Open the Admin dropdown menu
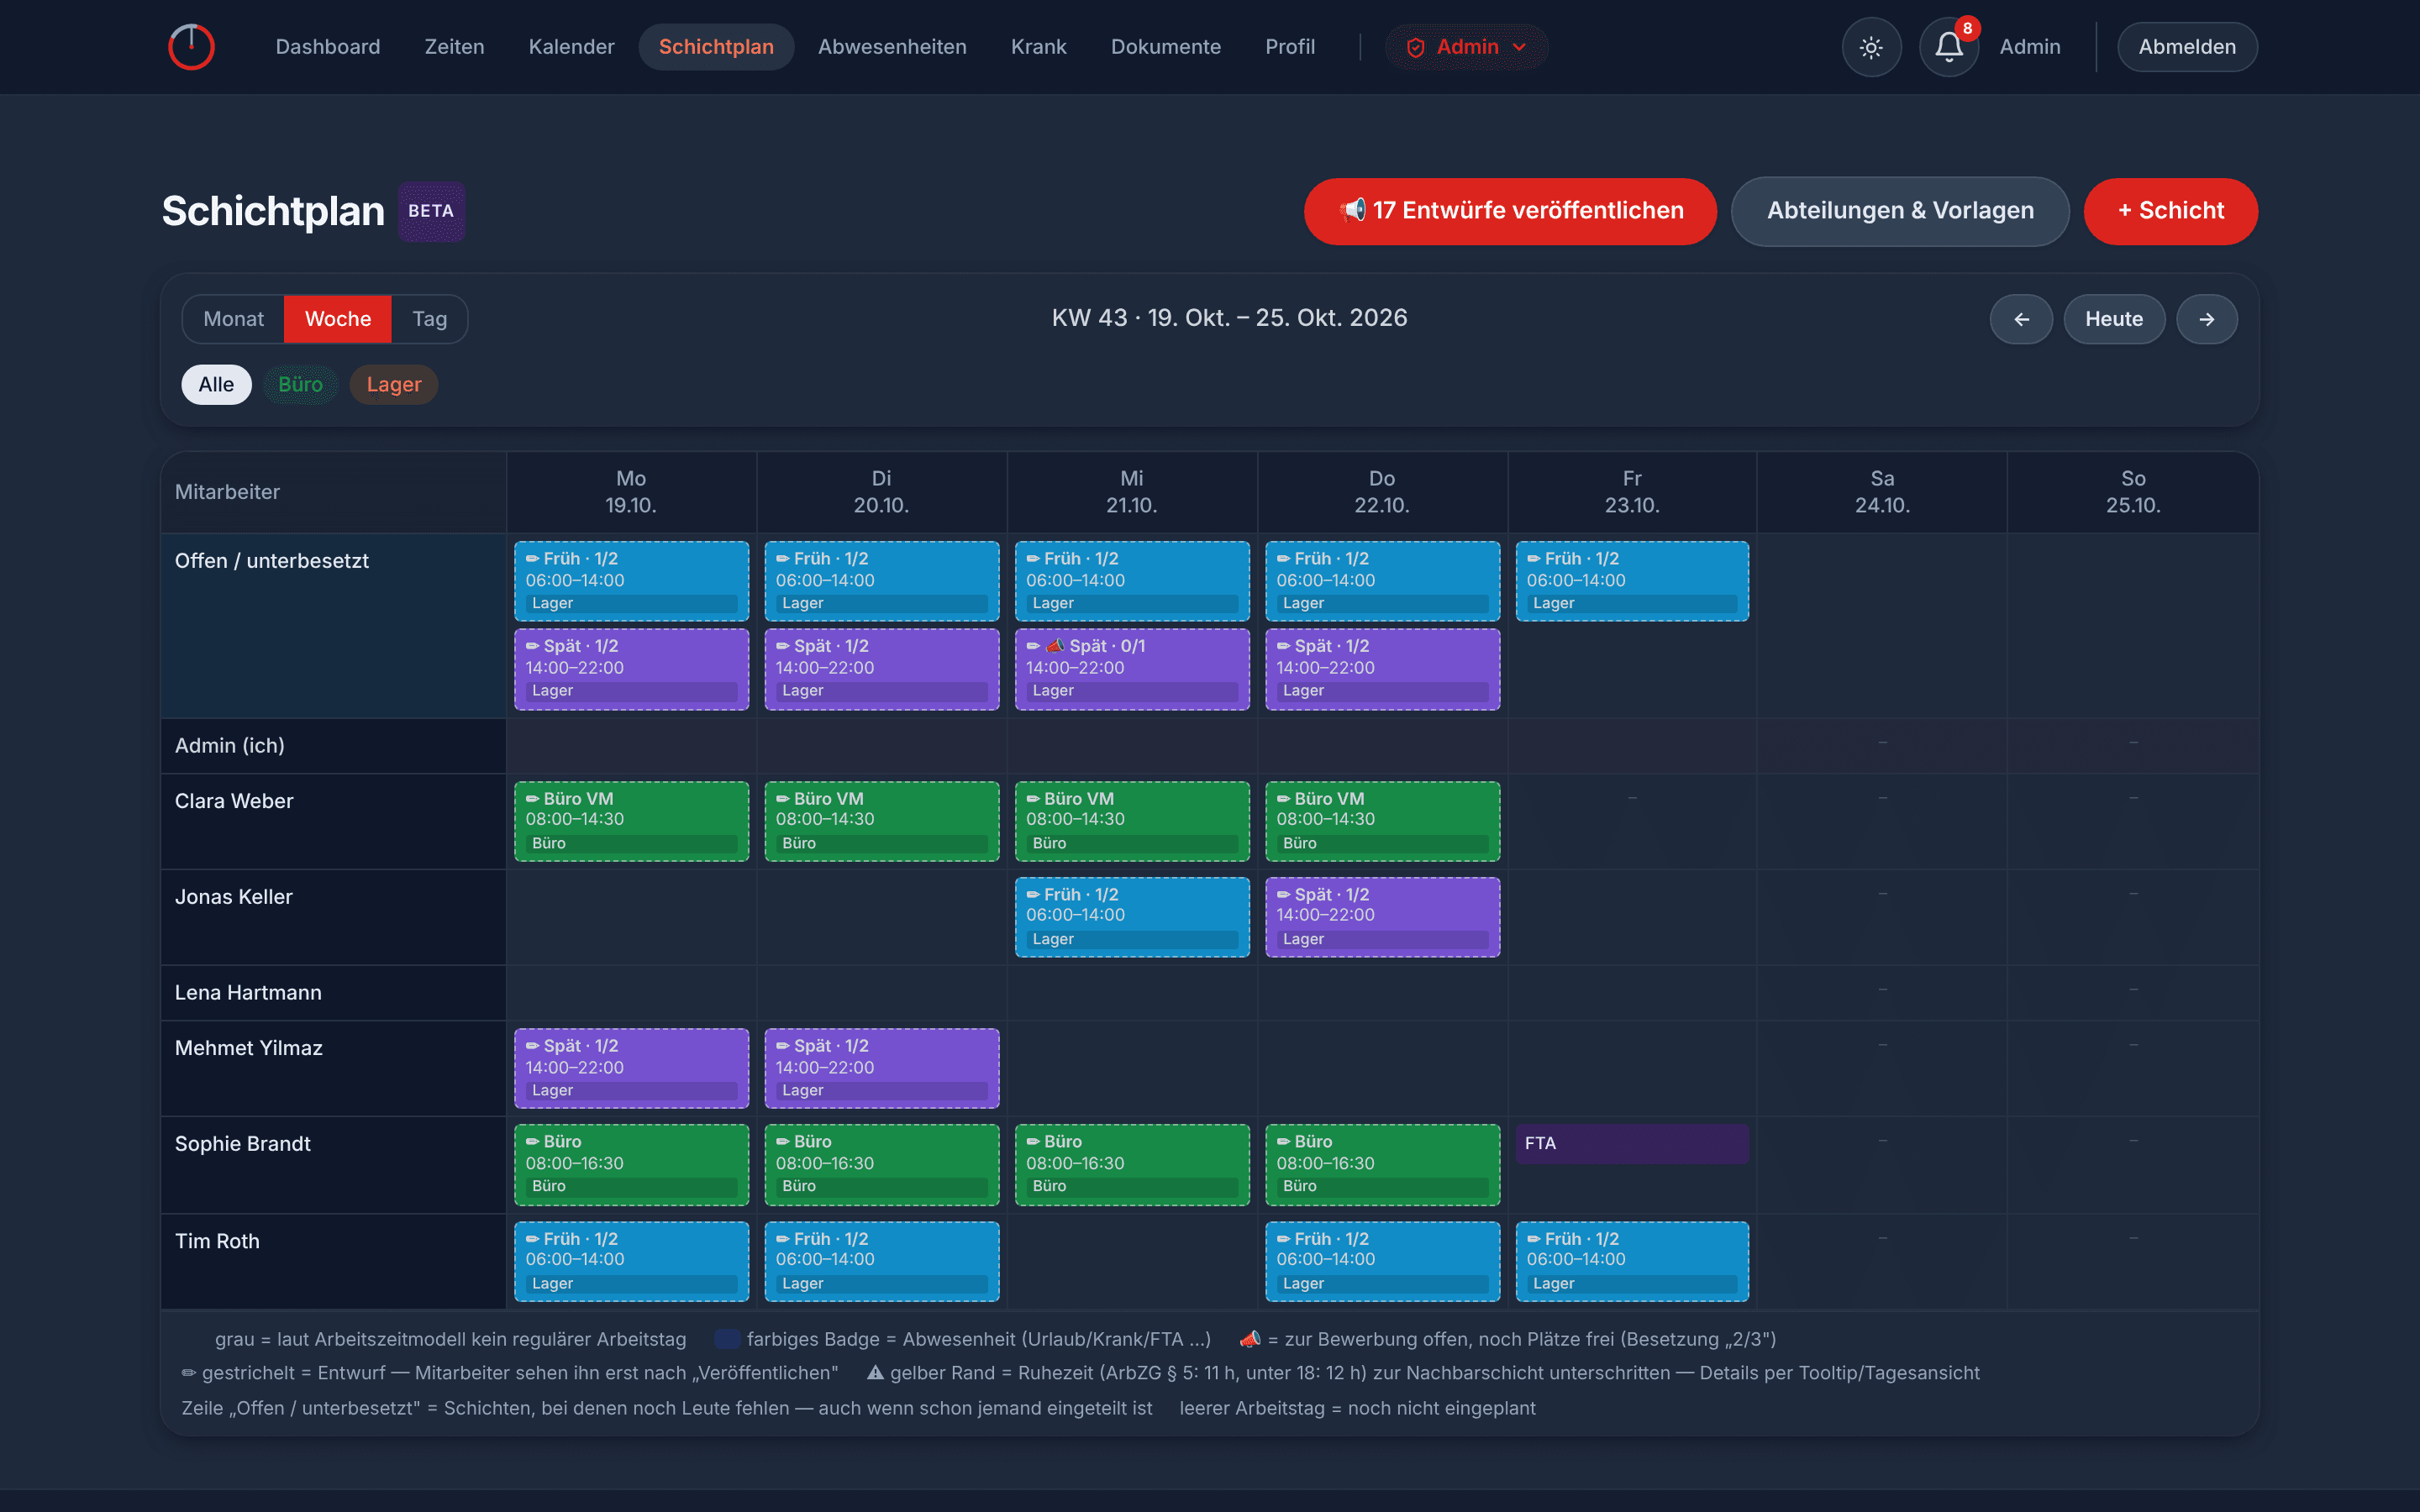The image size is (2420, 1512). tap(1466, 47)
